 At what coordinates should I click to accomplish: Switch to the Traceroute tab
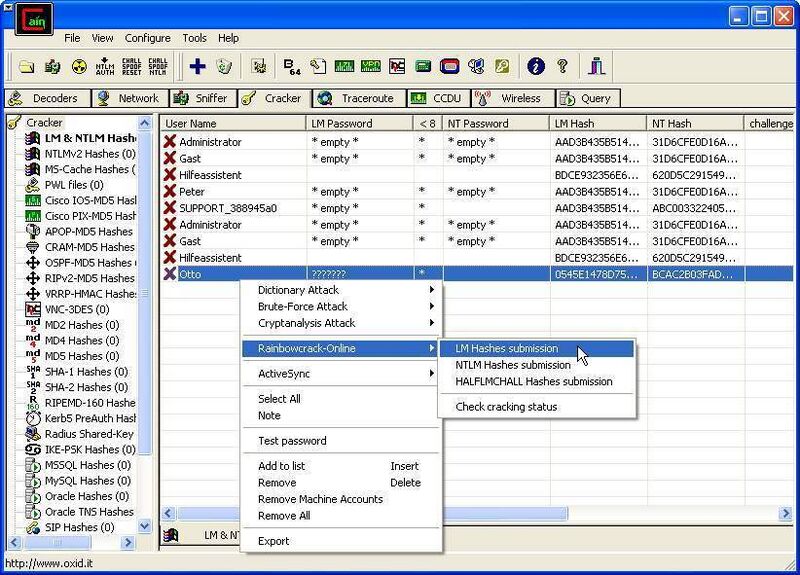tap(359, 98)
